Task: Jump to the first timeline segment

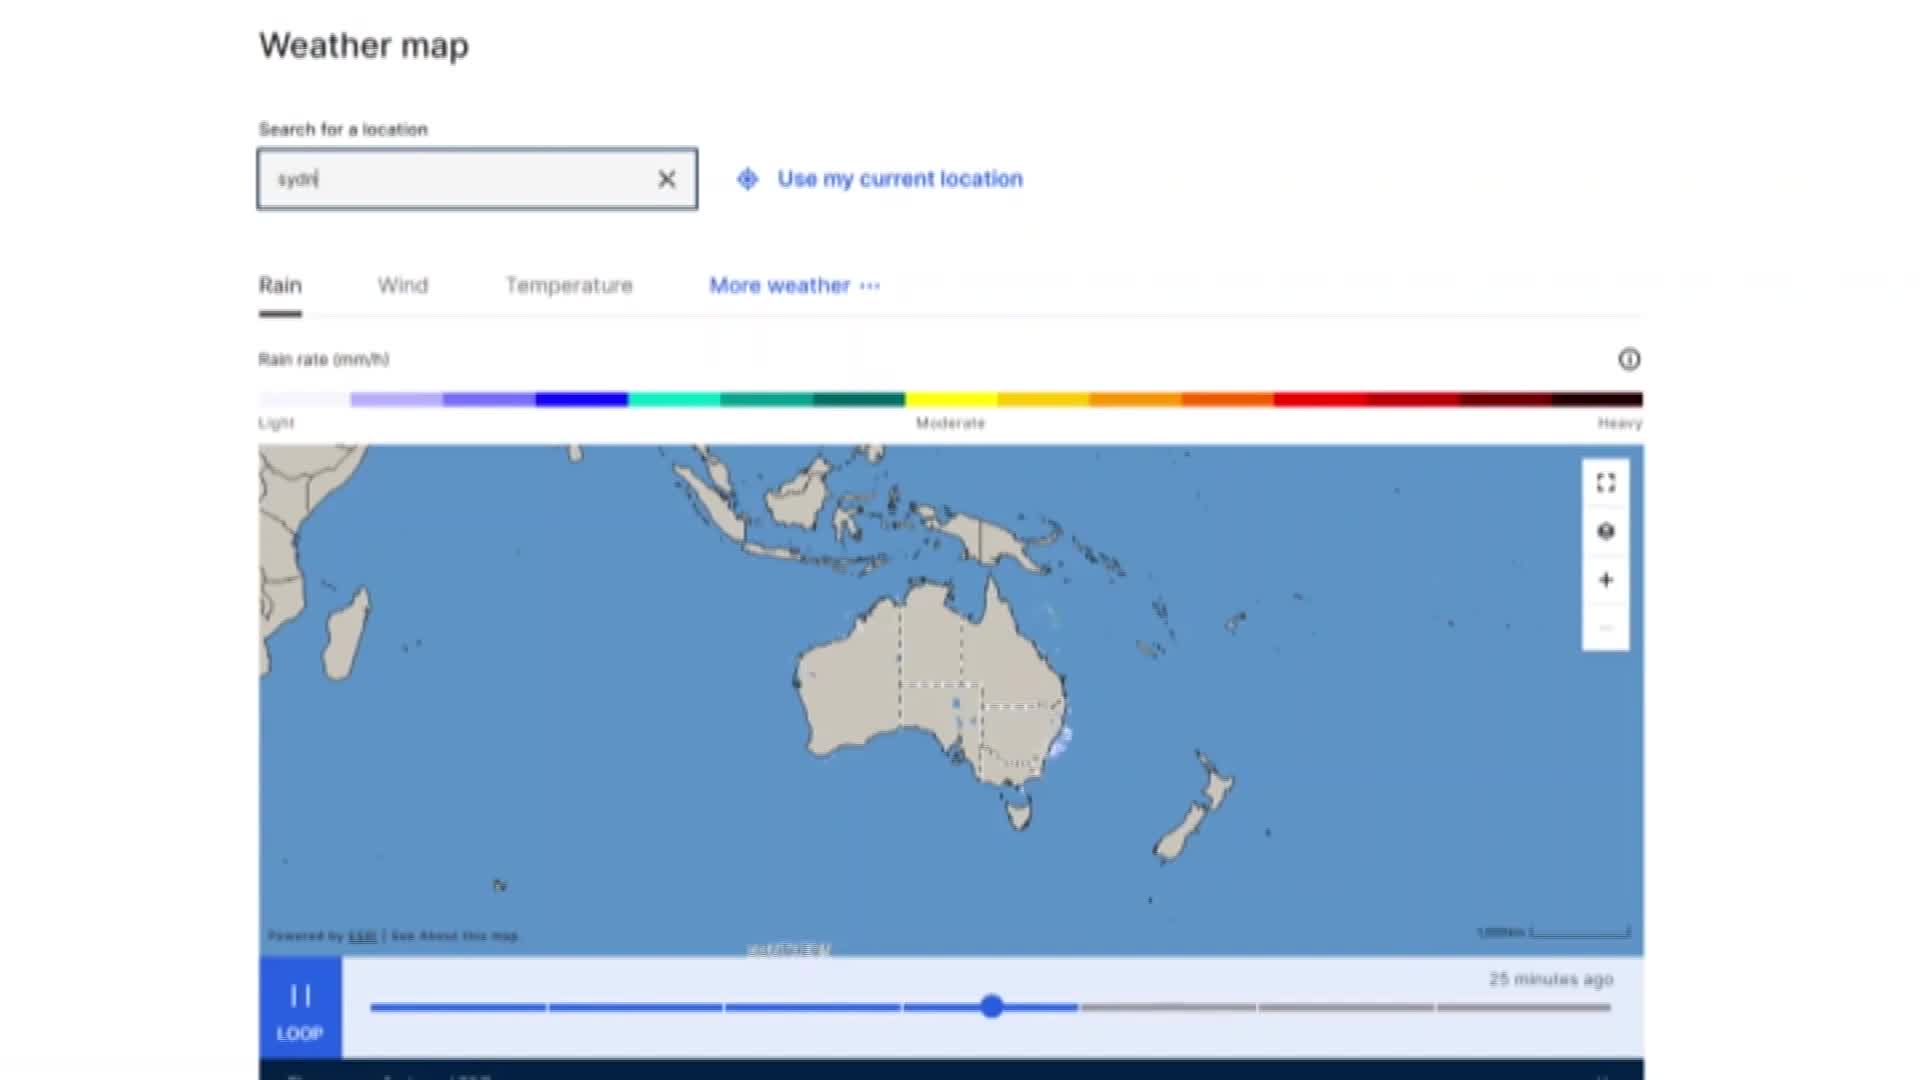Action: pyautogui.click(x=458, y=1007)
